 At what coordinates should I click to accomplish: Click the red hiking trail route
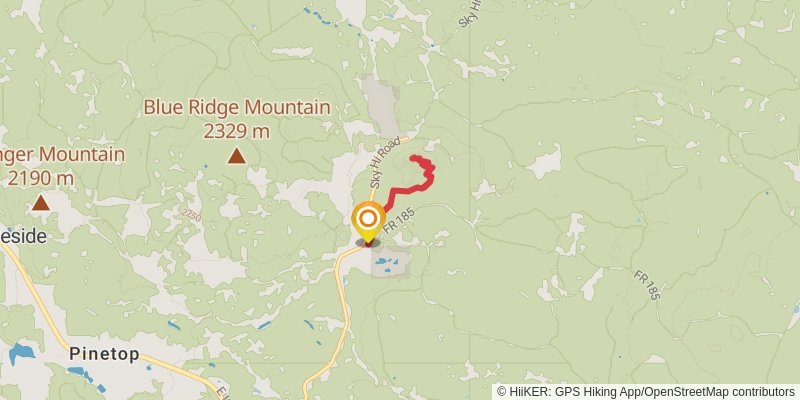[410, 183]
